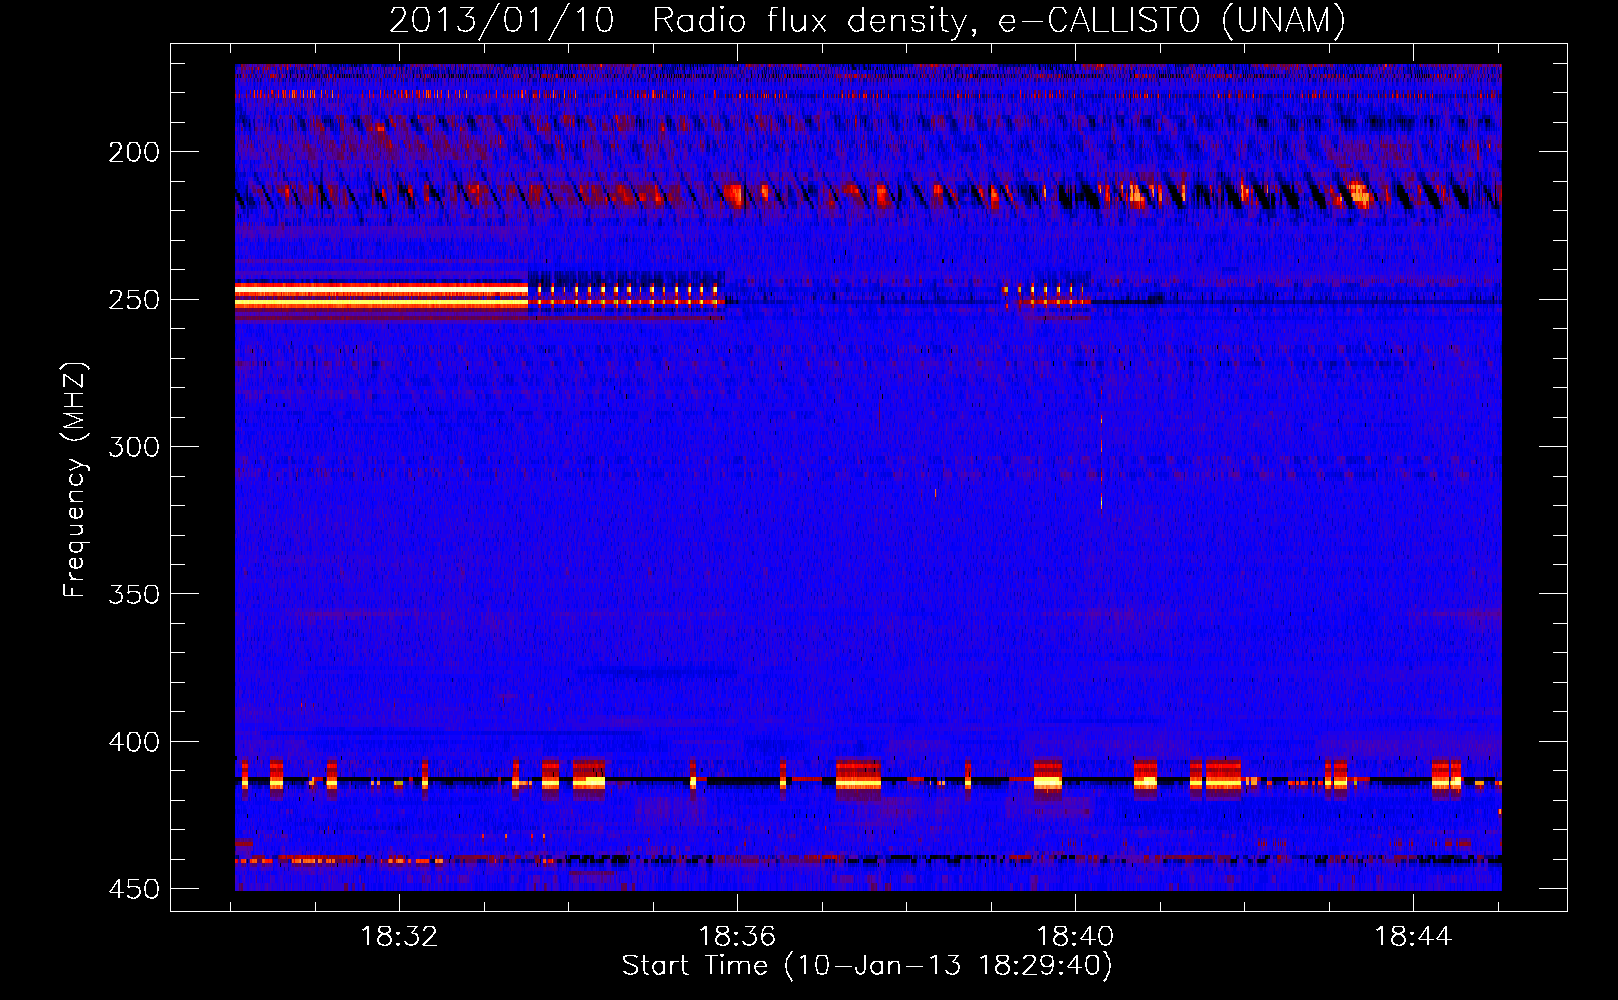
Task: Click the 18:40 time tick label
Action: click(1075, 937)
